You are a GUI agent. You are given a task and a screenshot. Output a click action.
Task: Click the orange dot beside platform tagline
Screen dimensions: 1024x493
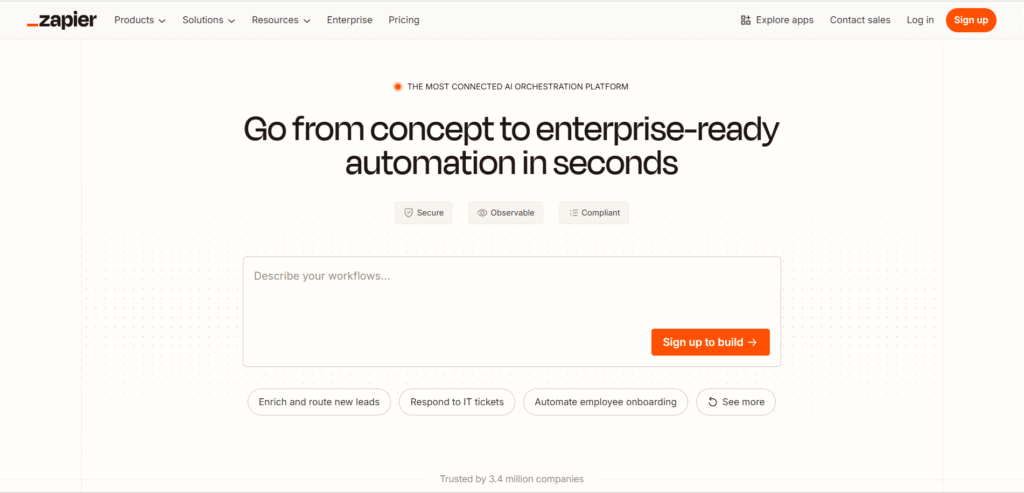coord(398,87)
